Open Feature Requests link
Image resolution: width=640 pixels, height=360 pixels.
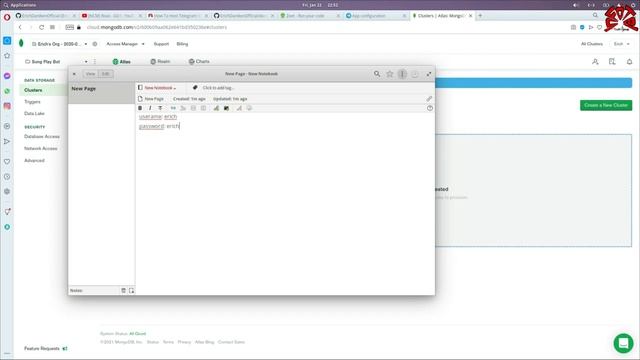pos(45,349)
